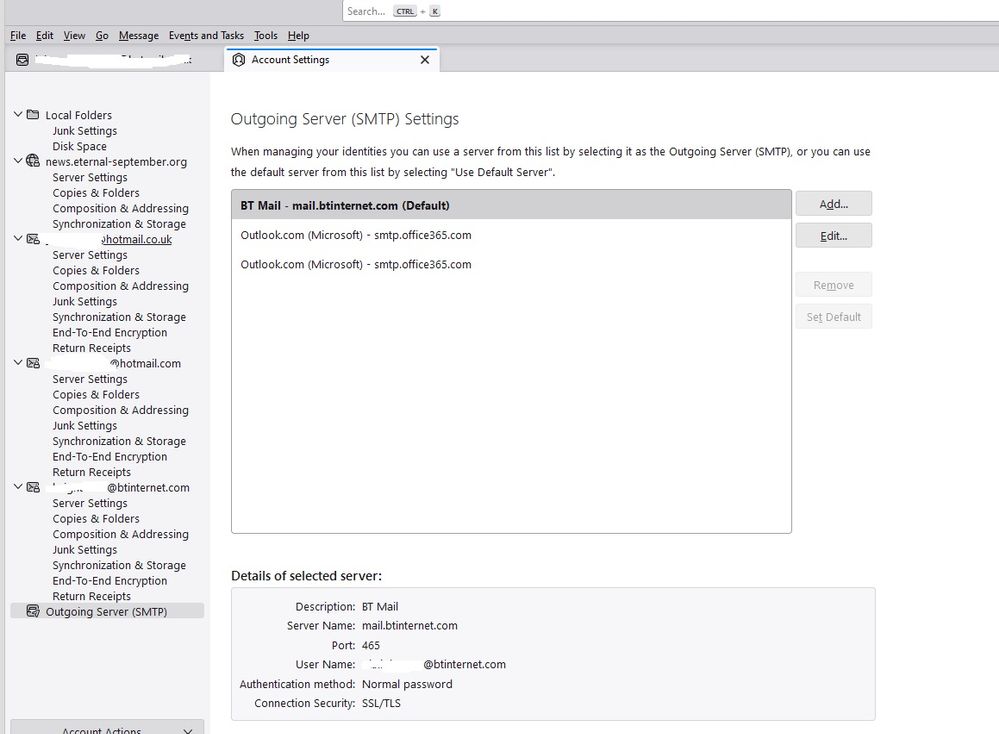Click the Outgoing Server (SMTP) icon

click(34, 611)
